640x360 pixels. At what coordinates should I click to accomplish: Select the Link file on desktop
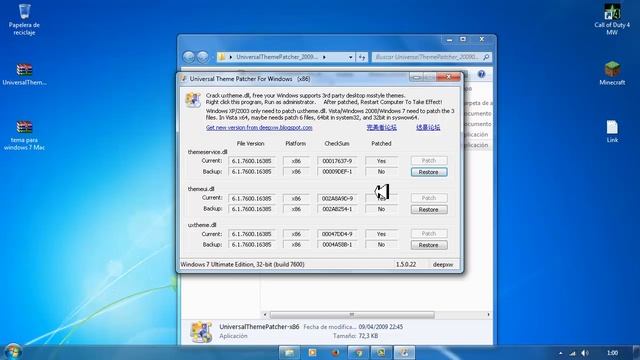click(612, 131)
